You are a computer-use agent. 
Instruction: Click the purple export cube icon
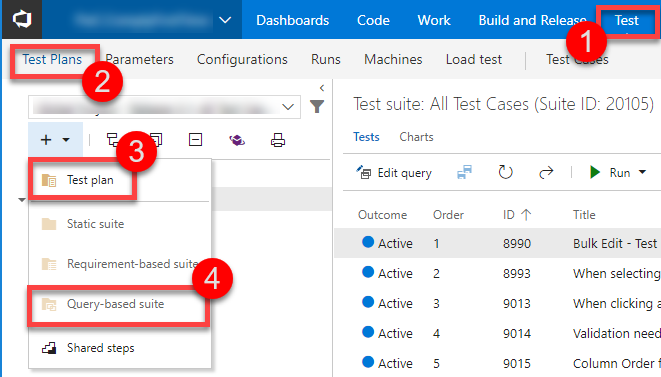point(237,140)
